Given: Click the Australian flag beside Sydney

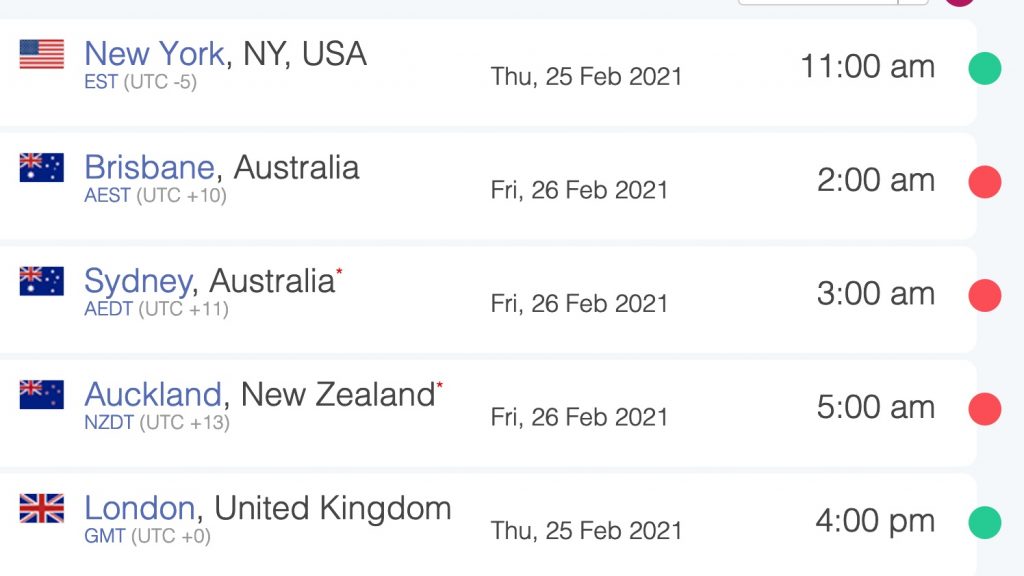Looking at the screenshot, I should 42,281.
